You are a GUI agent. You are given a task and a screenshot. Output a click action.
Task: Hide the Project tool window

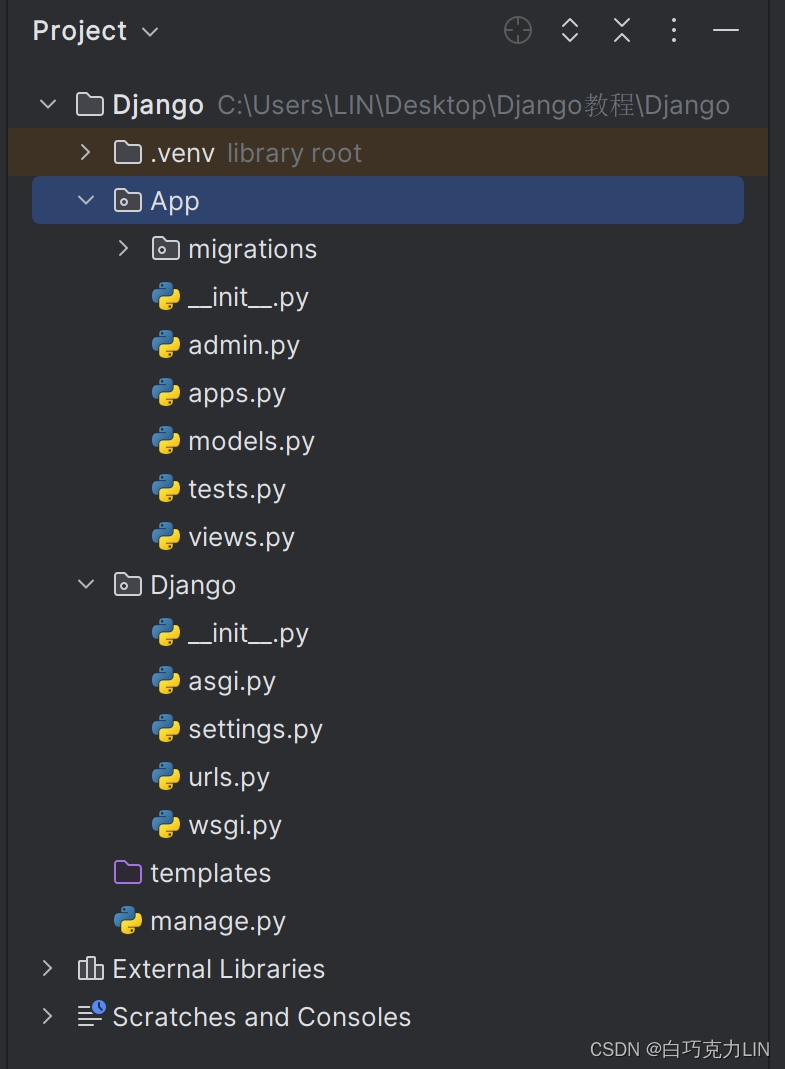(726, 31)
